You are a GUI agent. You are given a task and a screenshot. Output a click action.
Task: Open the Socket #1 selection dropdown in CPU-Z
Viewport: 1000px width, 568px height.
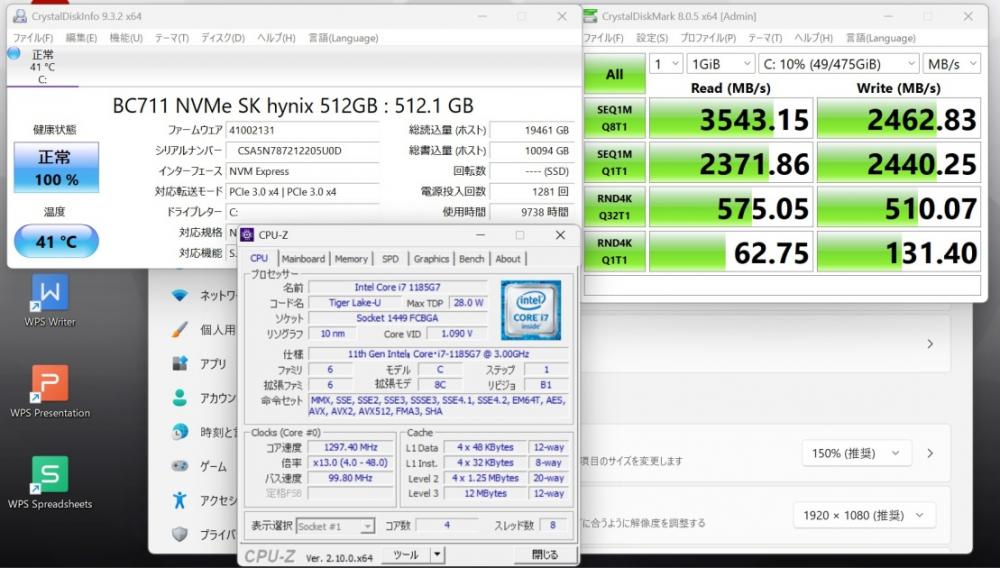pos(335,527)
